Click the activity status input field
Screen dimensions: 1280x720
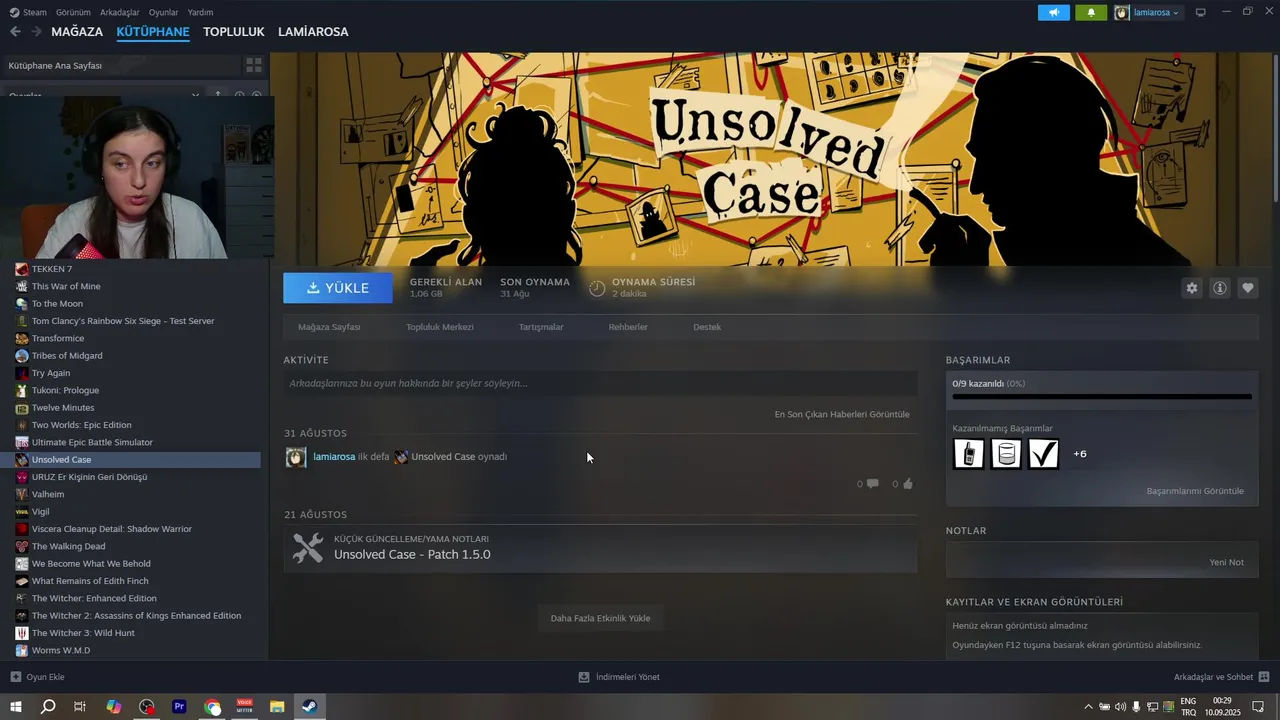coord(600,383)
